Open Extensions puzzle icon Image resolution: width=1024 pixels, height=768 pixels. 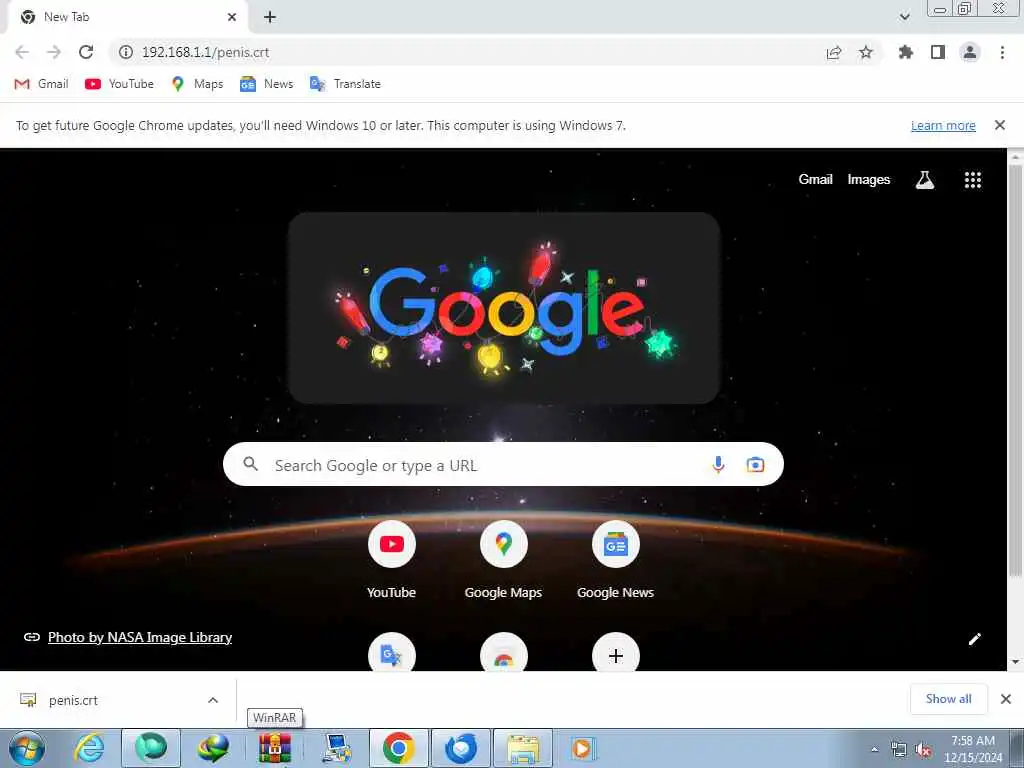906,52
